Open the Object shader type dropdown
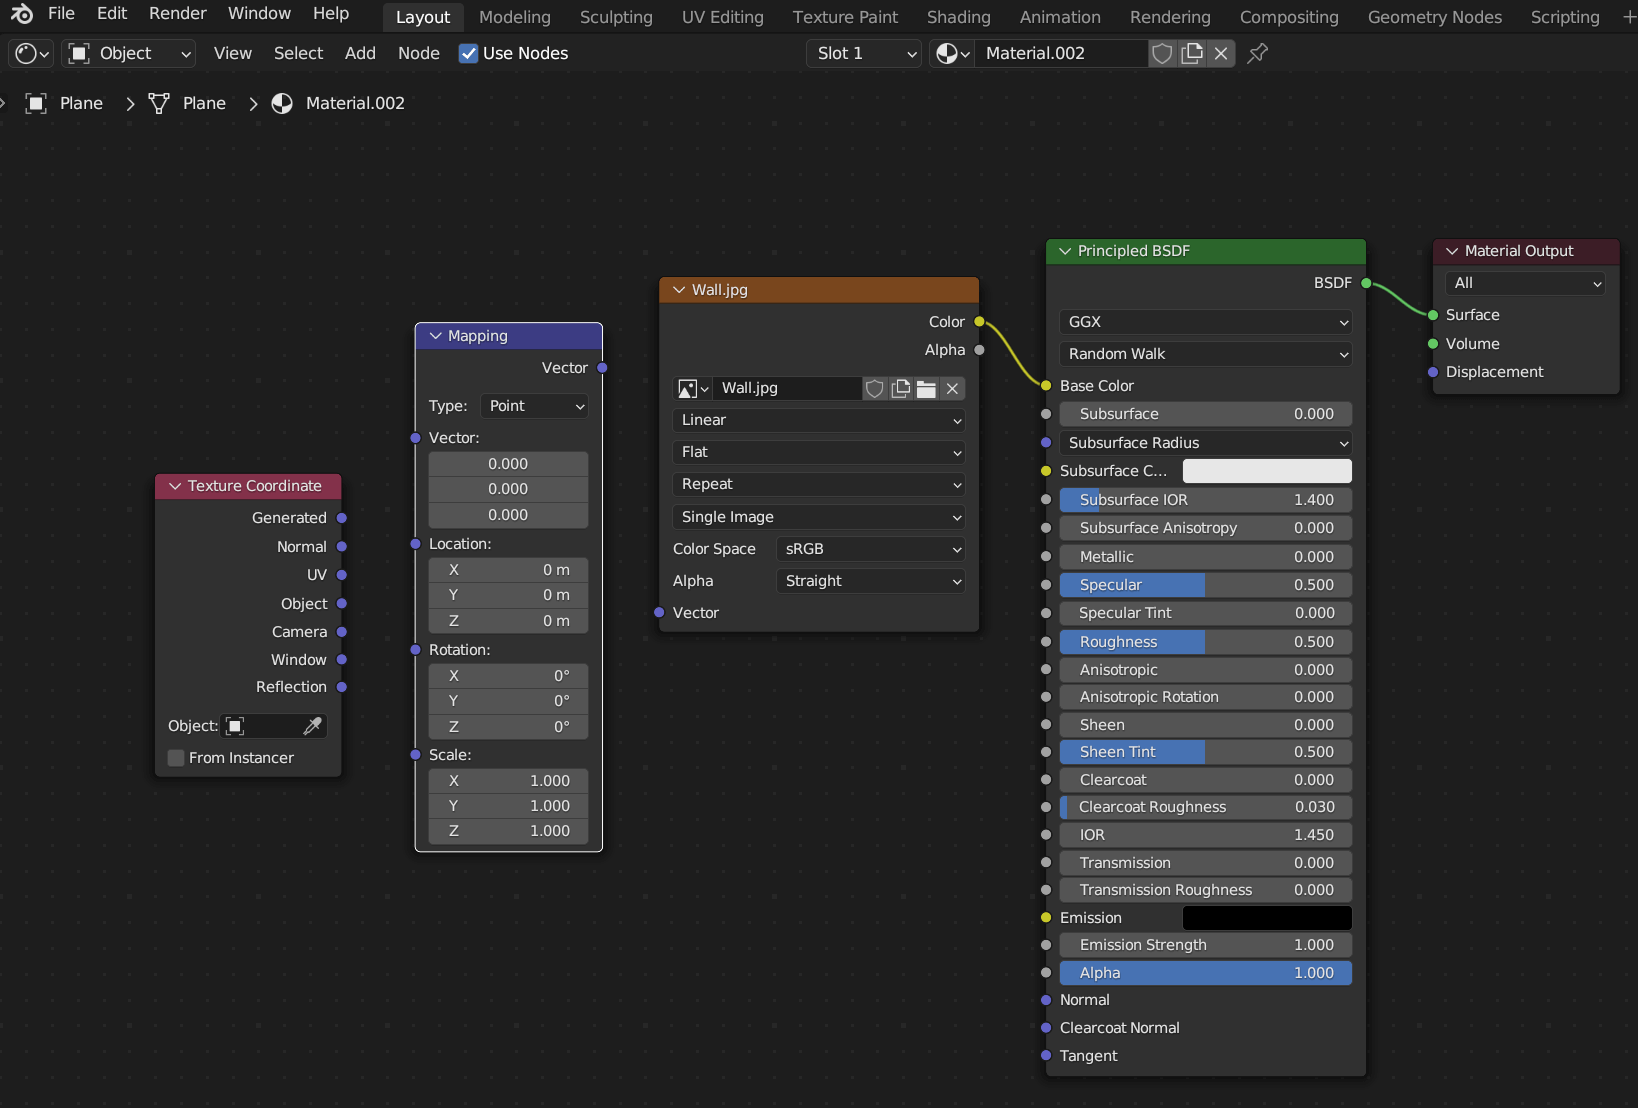Viewport: 1638px width, 1108px height. (x=129, y=53)
